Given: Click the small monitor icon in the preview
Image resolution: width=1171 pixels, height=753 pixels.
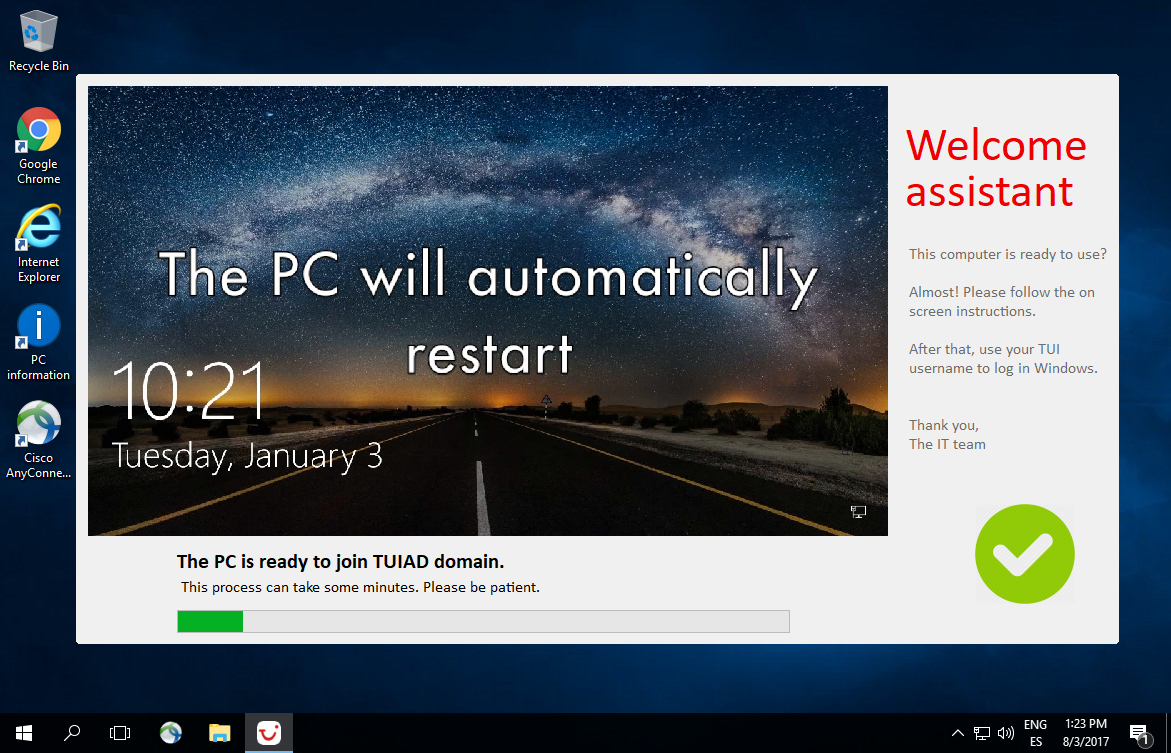Looking at the screenshot, I should tap(858, 512).
